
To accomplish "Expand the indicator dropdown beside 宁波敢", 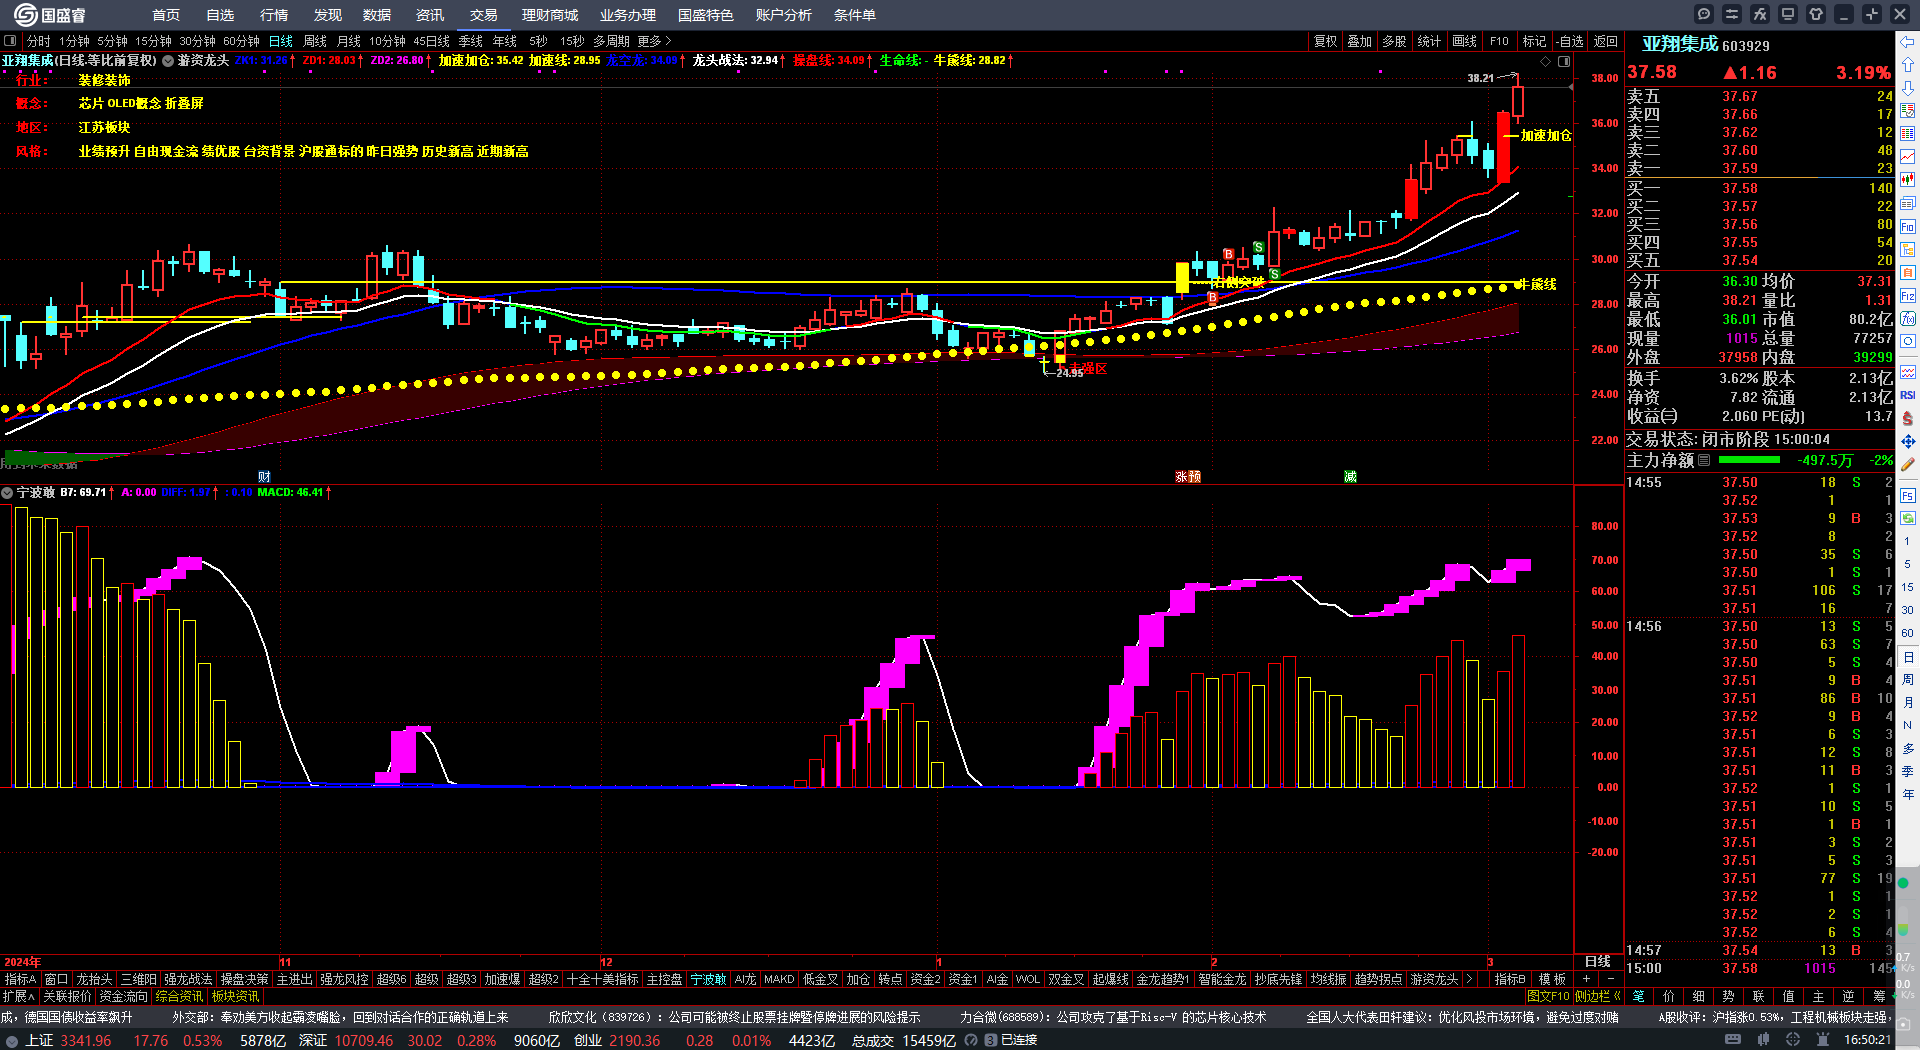I will pos(7,492).
